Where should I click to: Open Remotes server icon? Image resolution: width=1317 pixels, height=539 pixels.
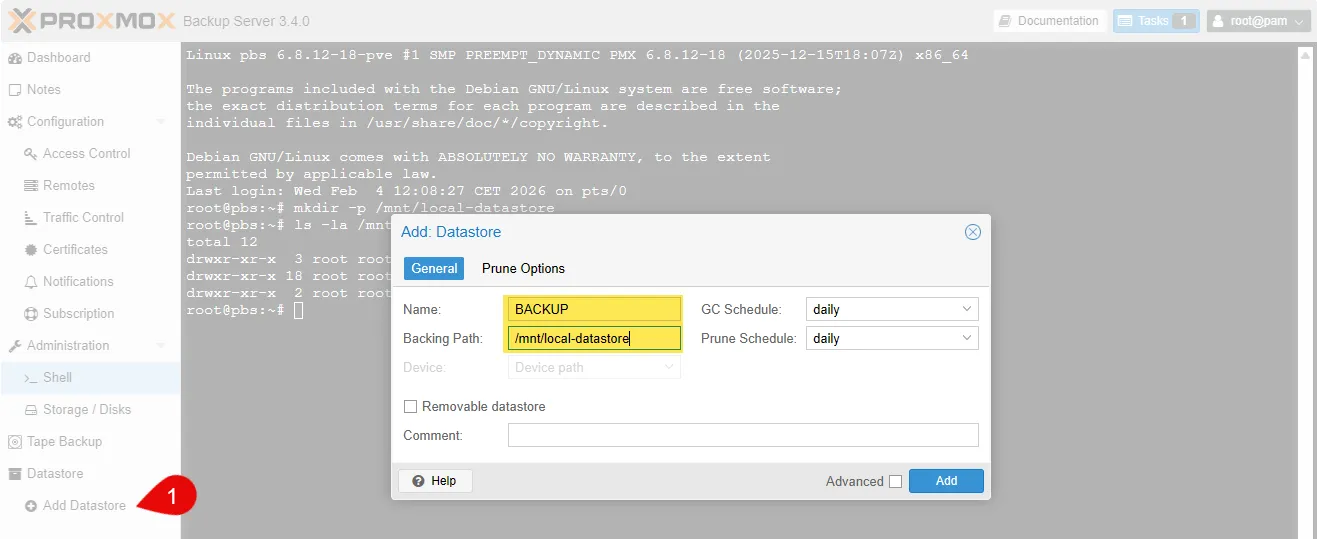point(30,186)
